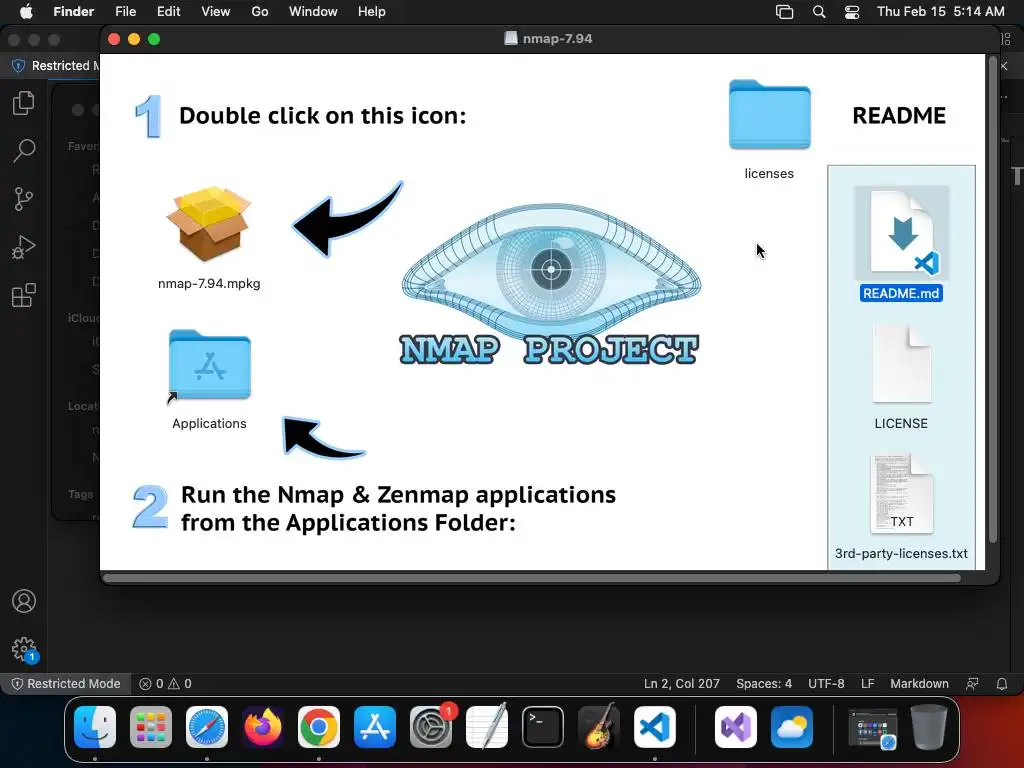
Task: Open Trash from the Dock
Action: pos(929,726)
